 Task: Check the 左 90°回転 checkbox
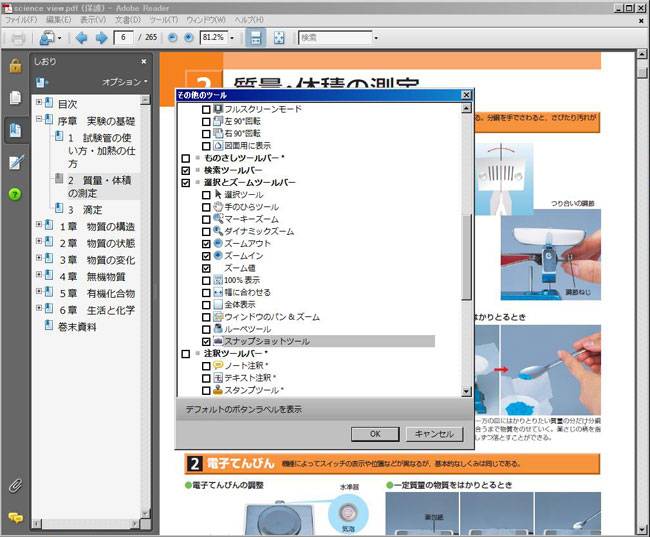click(206, 122)
